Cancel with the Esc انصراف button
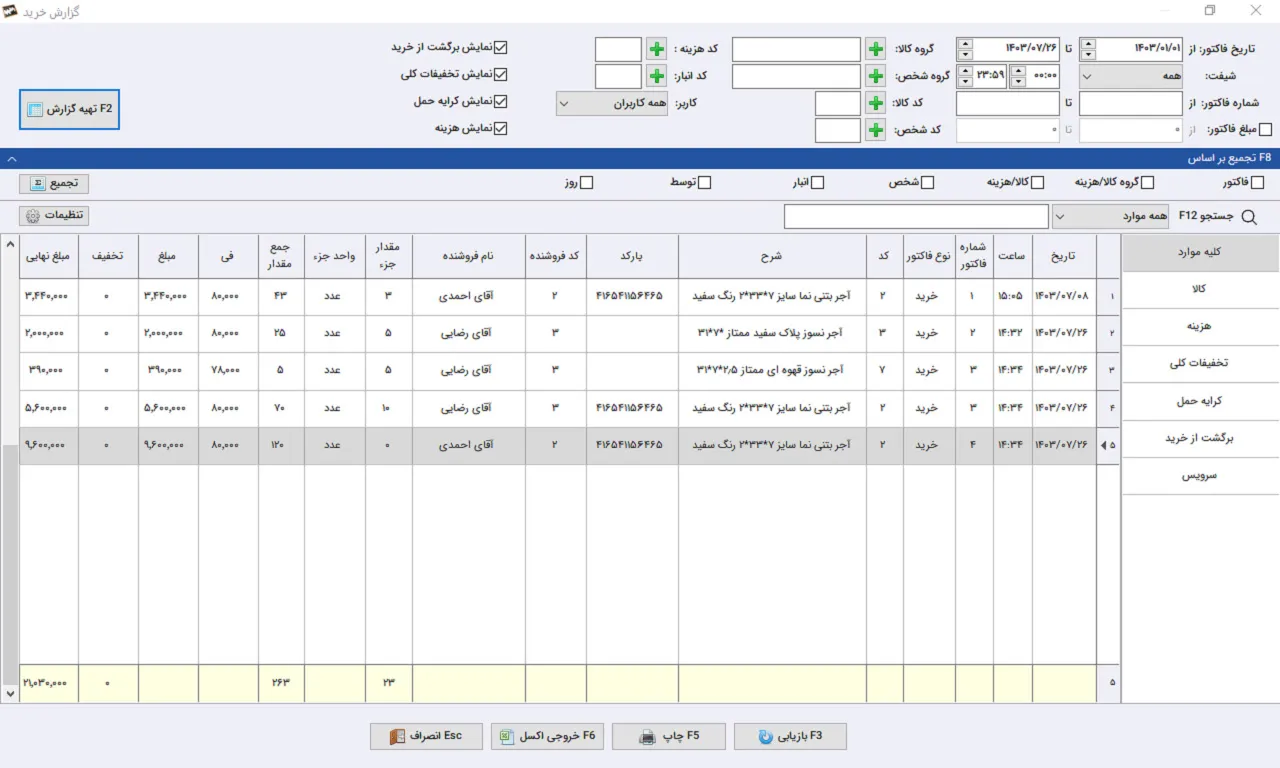 (426, 737)
